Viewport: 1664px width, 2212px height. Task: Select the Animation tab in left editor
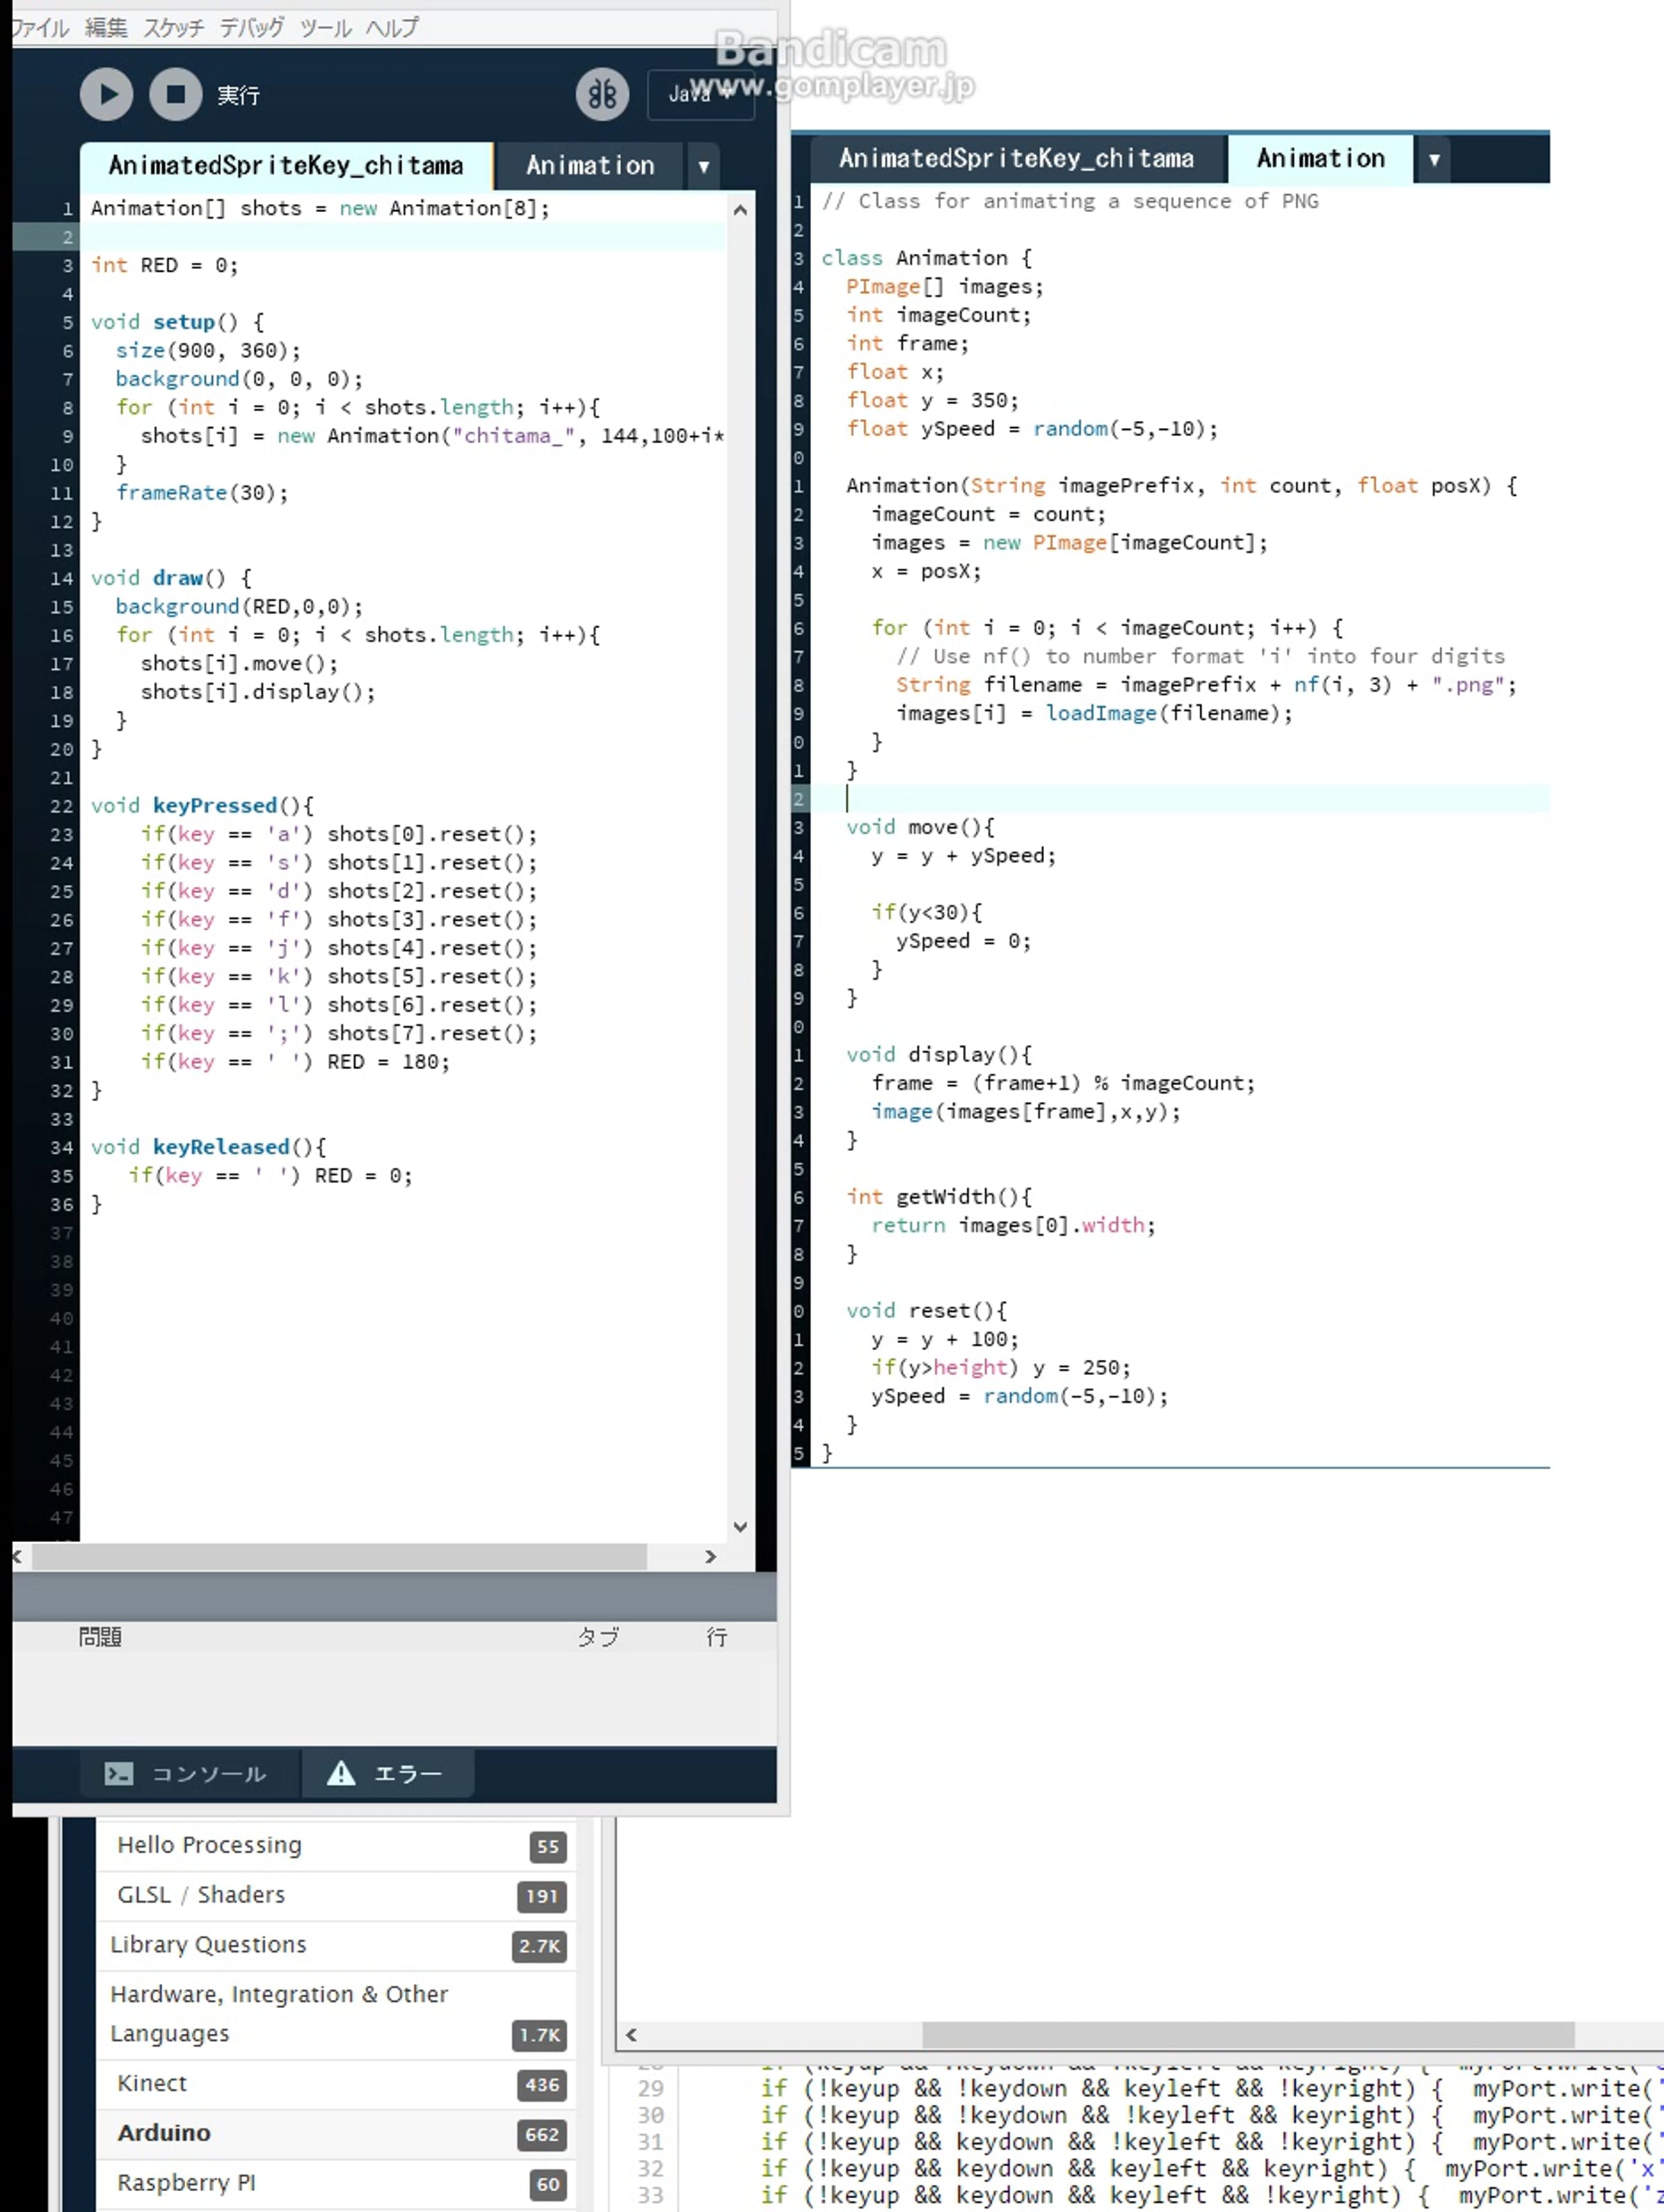click(x=590, y=166)
